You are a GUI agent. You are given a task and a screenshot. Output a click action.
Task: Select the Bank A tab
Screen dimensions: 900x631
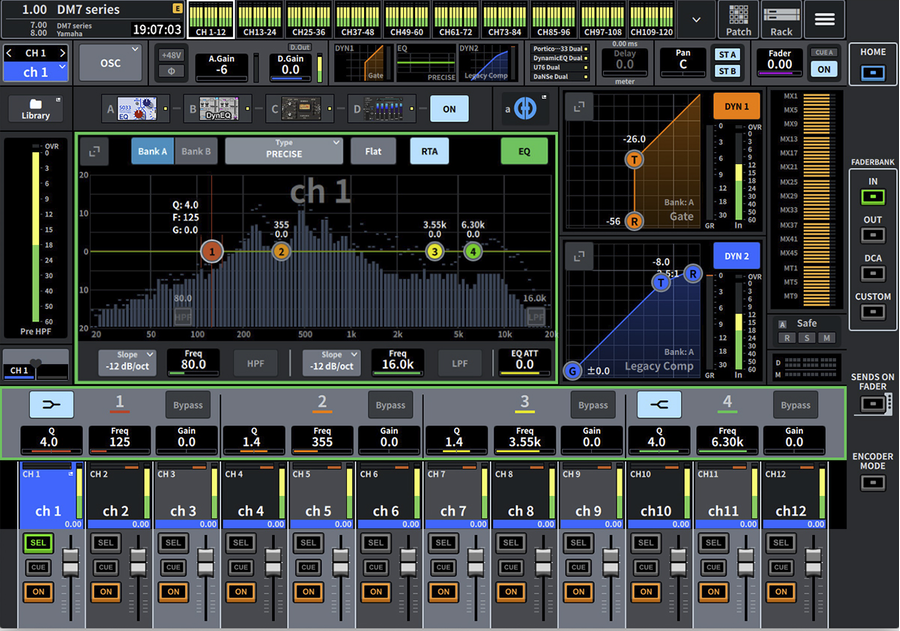(x=152, y=151)
